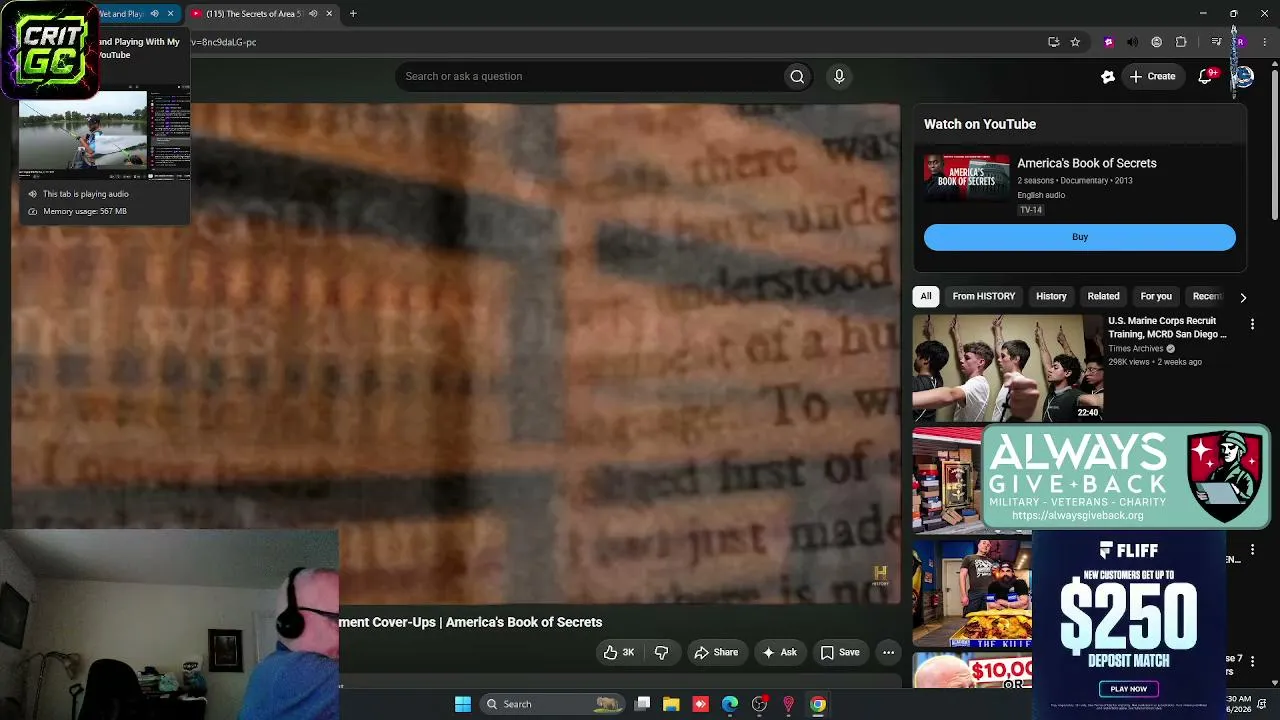This screenshot has width=1280, height=720.
Task: Open the Chrome extensions puzzle icon
Action: 1181,42
